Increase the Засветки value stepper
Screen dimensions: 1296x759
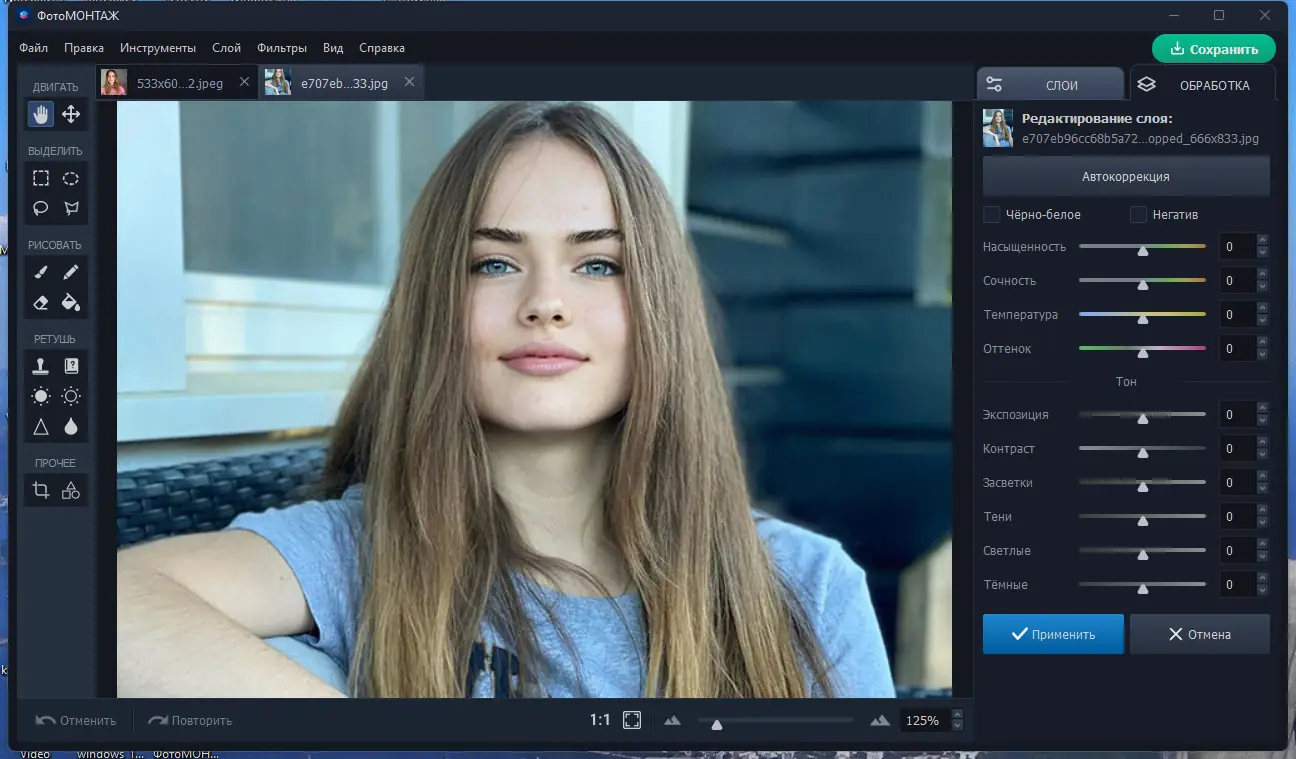pyautogui.click(x=1262, y=476)
